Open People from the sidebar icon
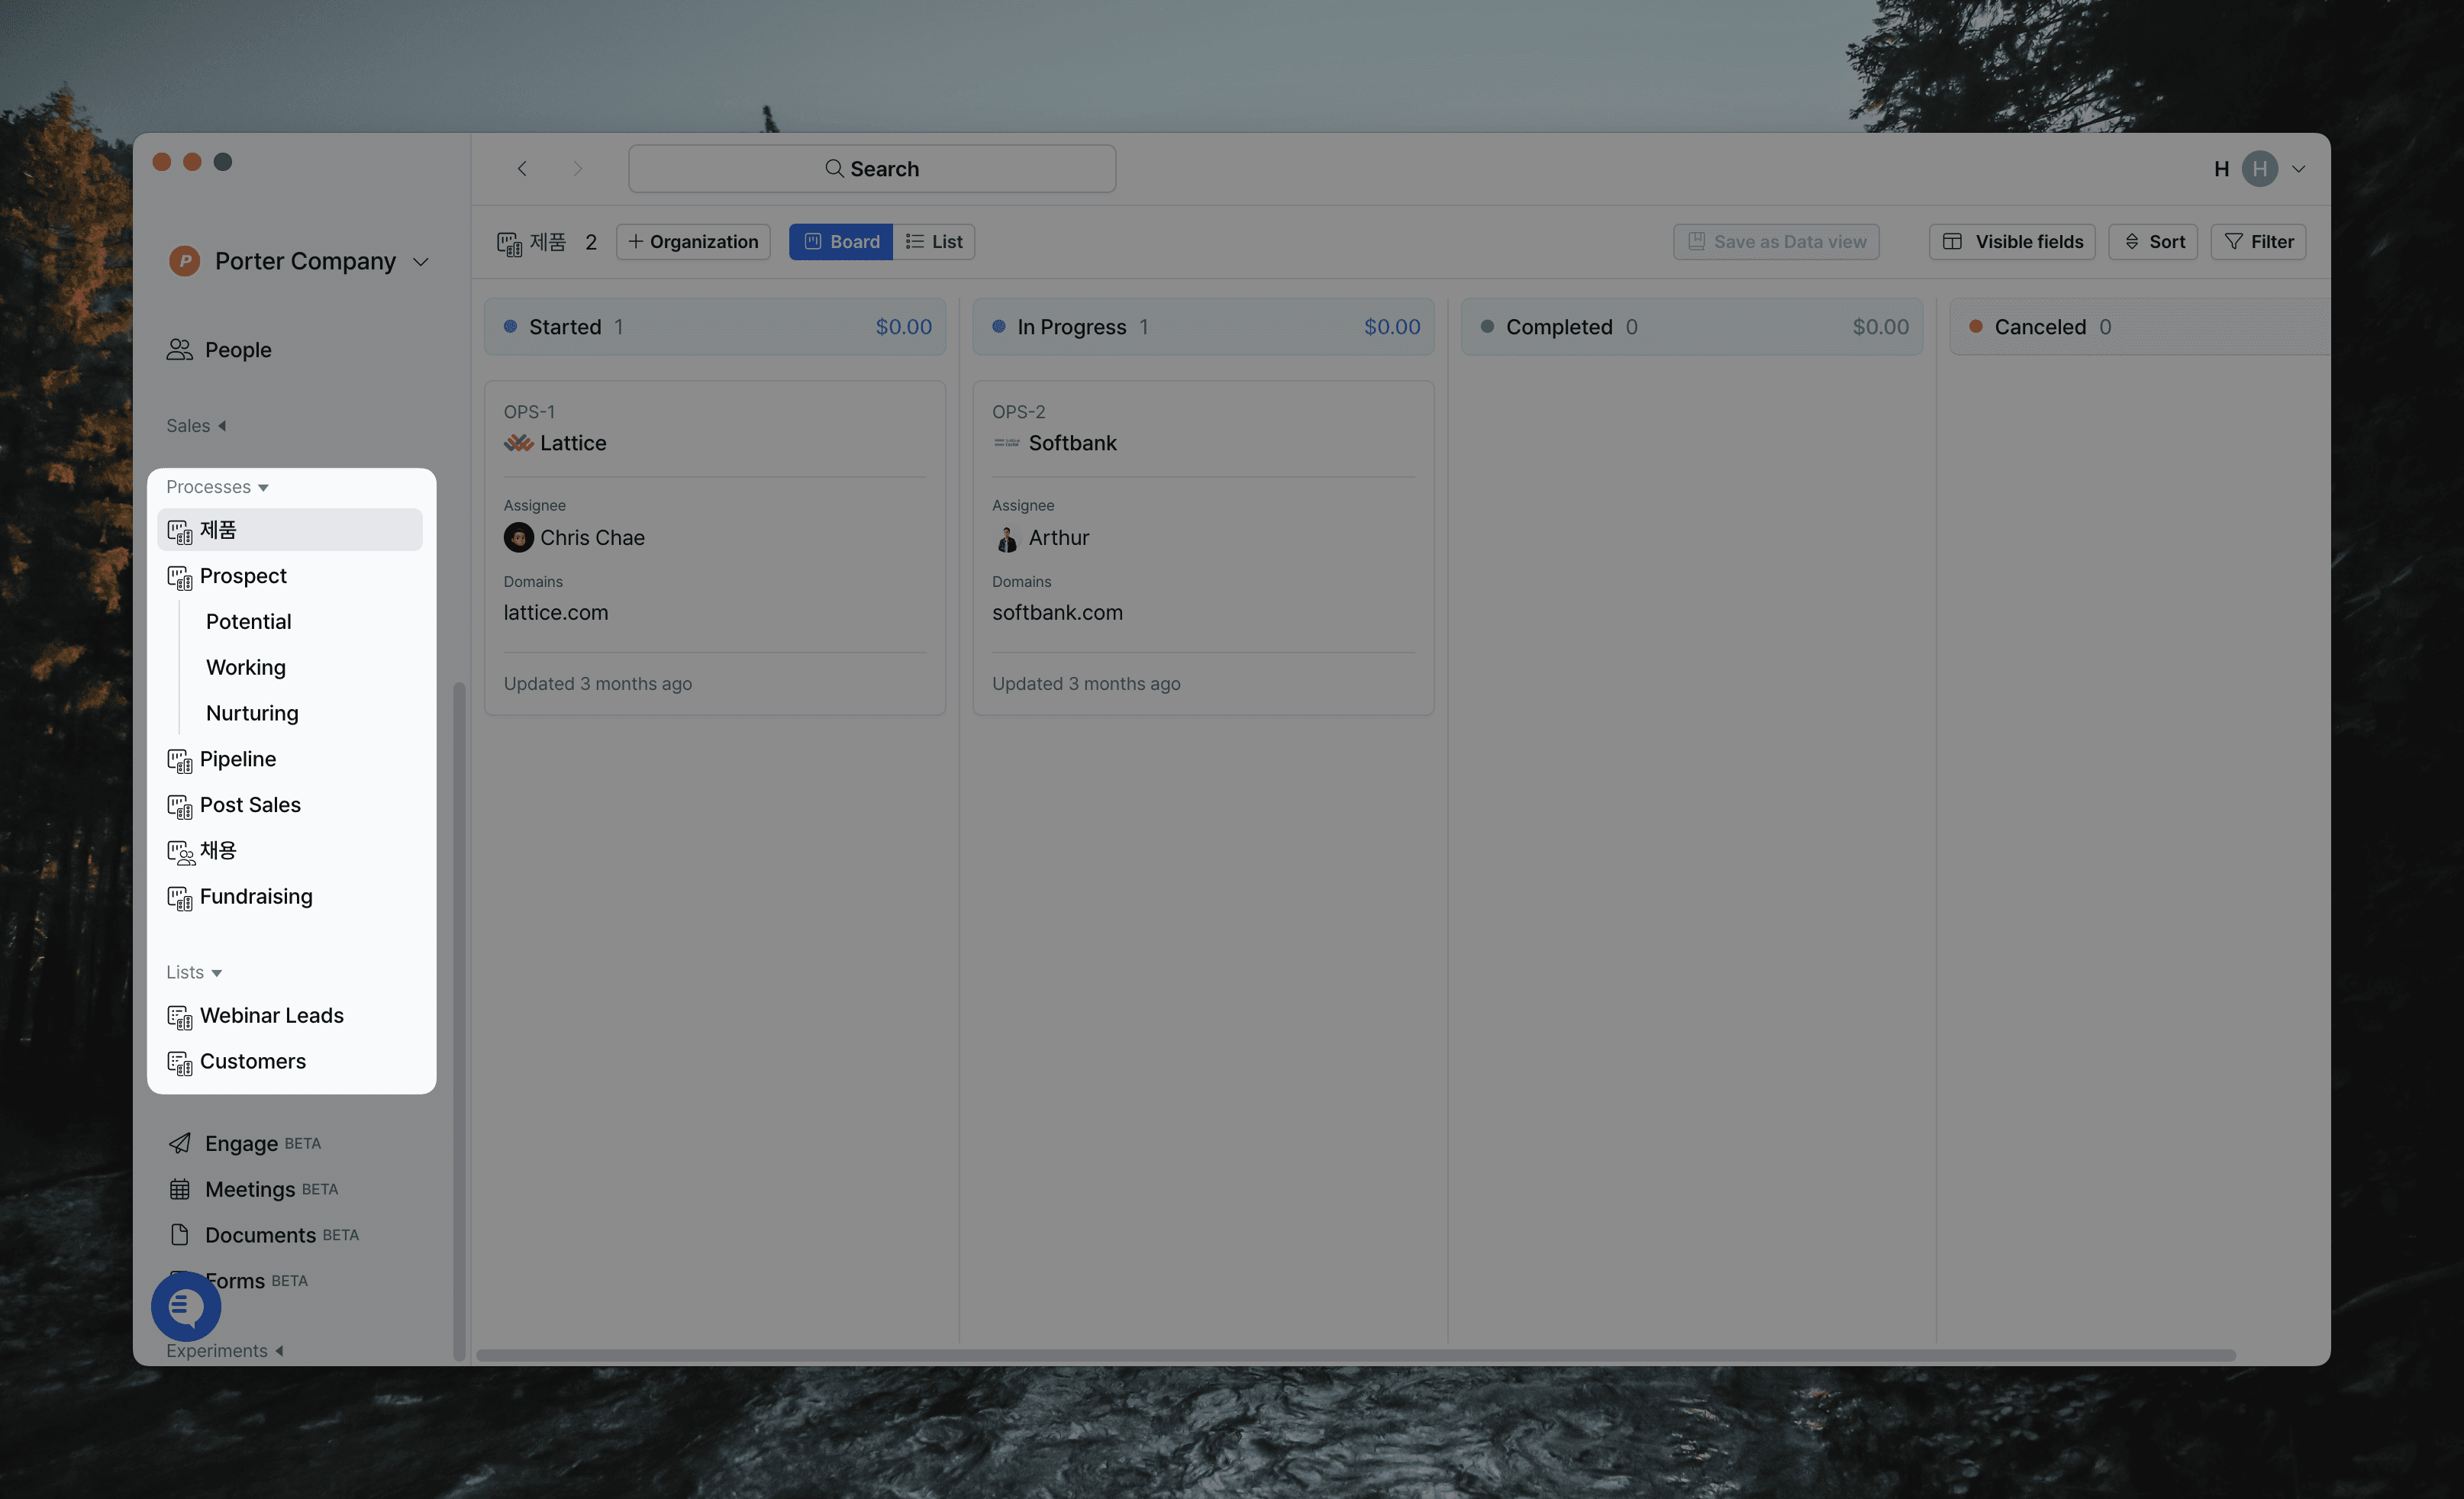Screen dimensions: 2464x1499 click(x=180, y=349)
